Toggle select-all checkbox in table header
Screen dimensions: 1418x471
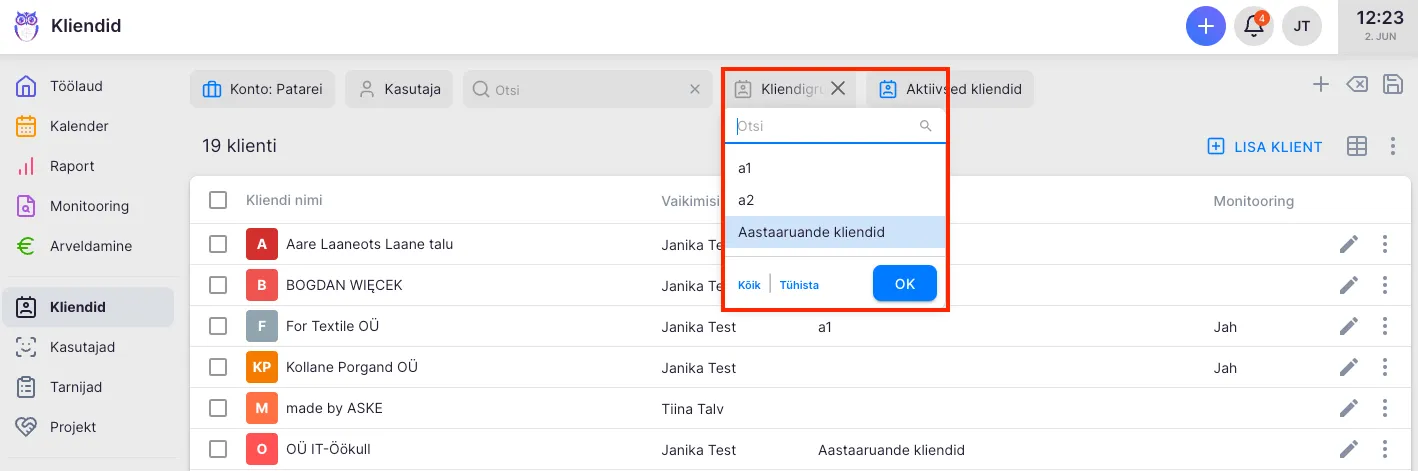point(218,201)
